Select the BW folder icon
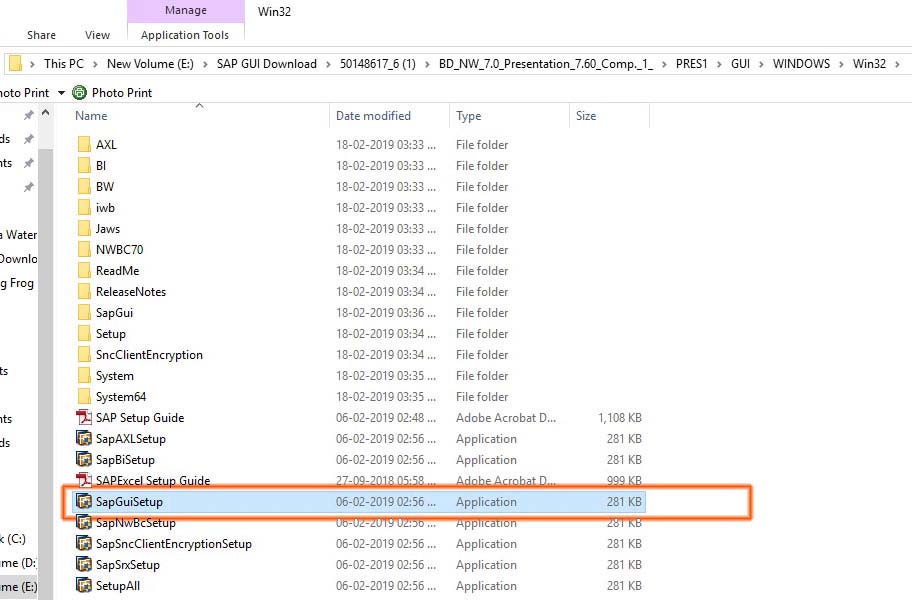Screen dimensions: 912x600 84,186
